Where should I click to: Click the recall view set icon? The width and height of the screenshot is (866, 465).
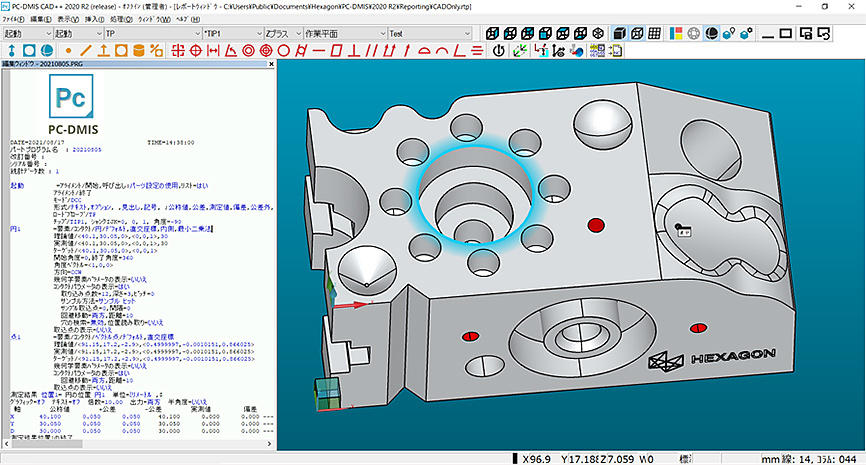pos(823,34)
